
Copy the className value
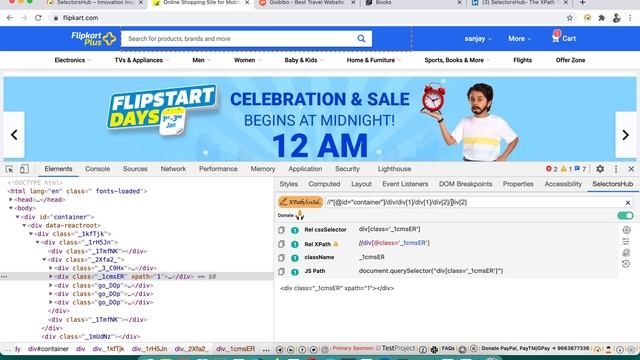click(x=281, y=258)
